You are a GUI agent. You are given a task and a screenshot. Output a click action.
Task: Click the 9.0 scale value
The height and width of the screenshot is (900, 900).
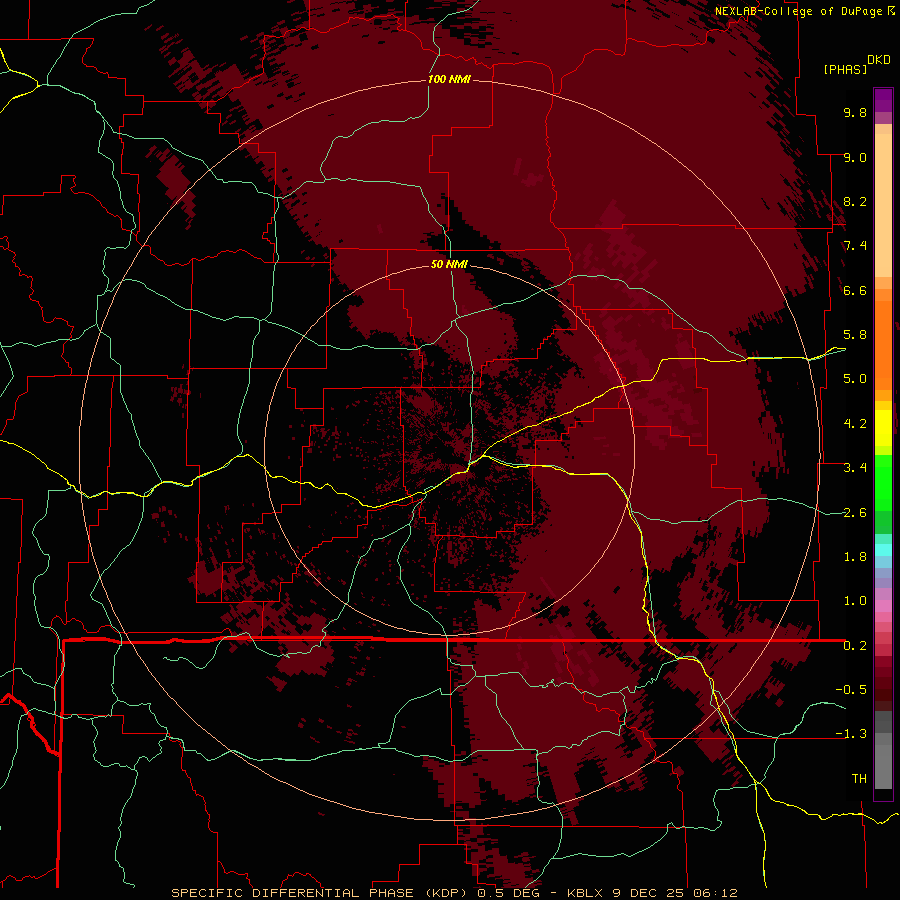pyautogui.click(x=855, y=157)
